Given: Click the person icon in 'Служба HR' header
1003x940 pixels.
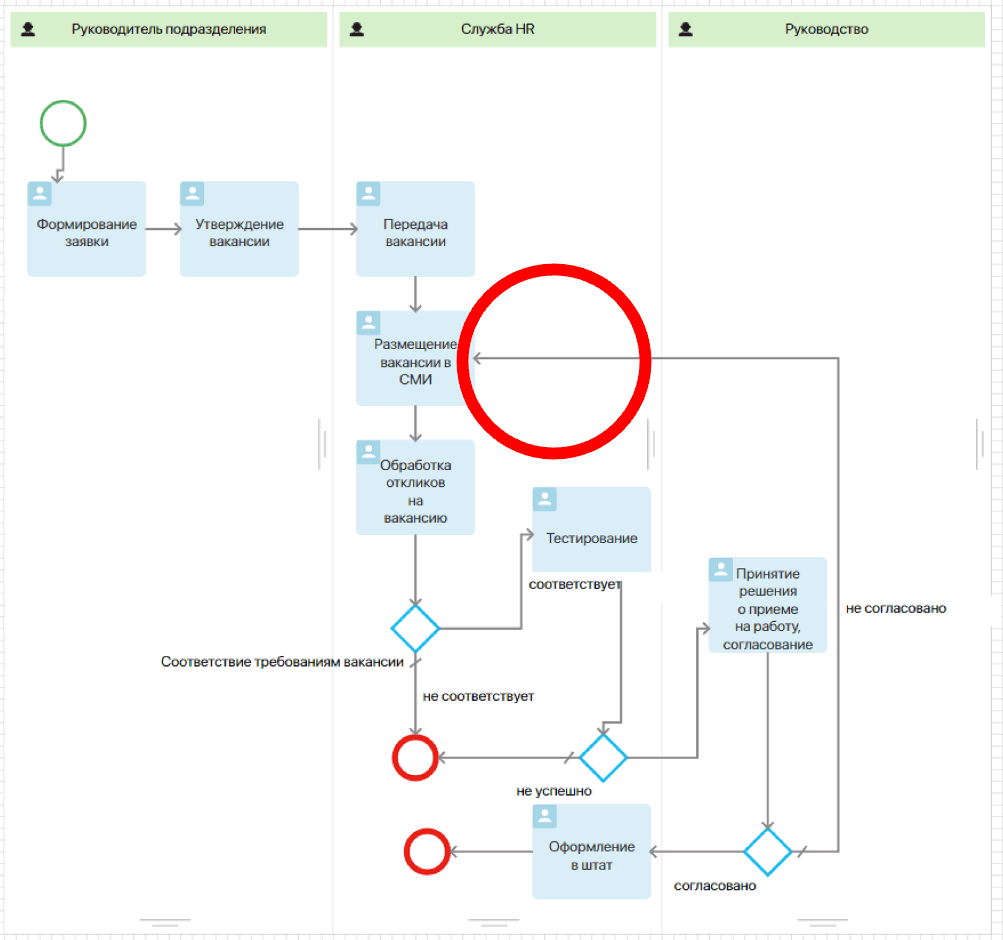Looking at the screenshot, I should [357, 30].
